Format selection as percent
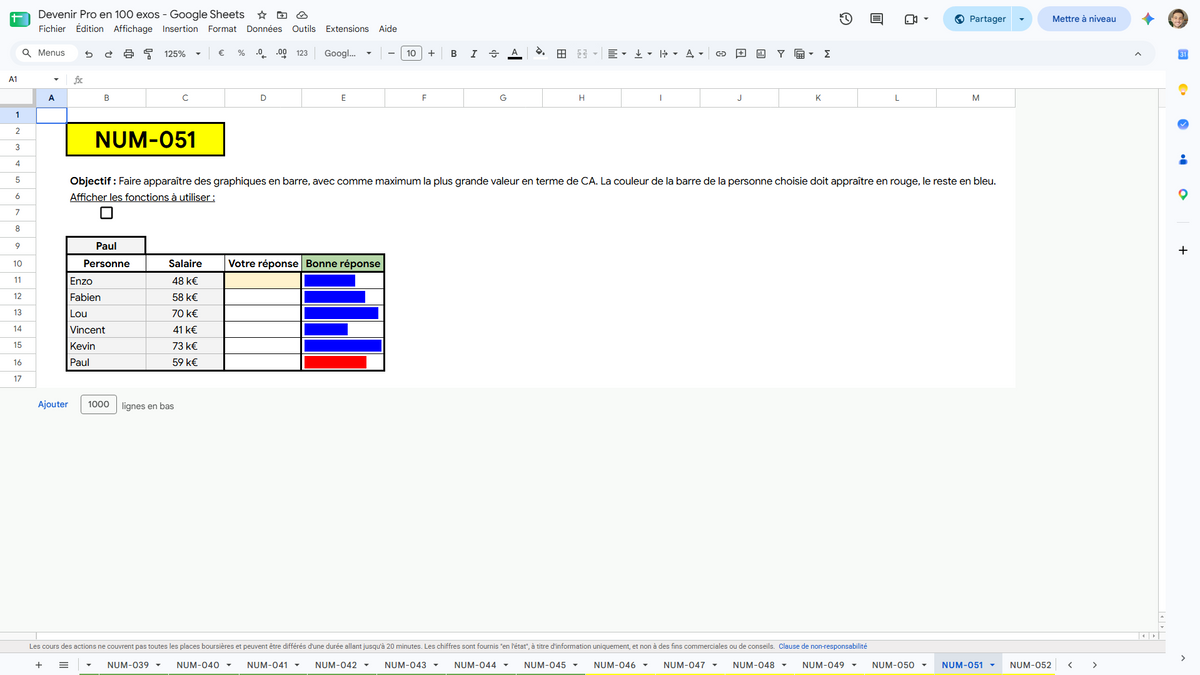The image size is (1200, 675). click(241, 54)
